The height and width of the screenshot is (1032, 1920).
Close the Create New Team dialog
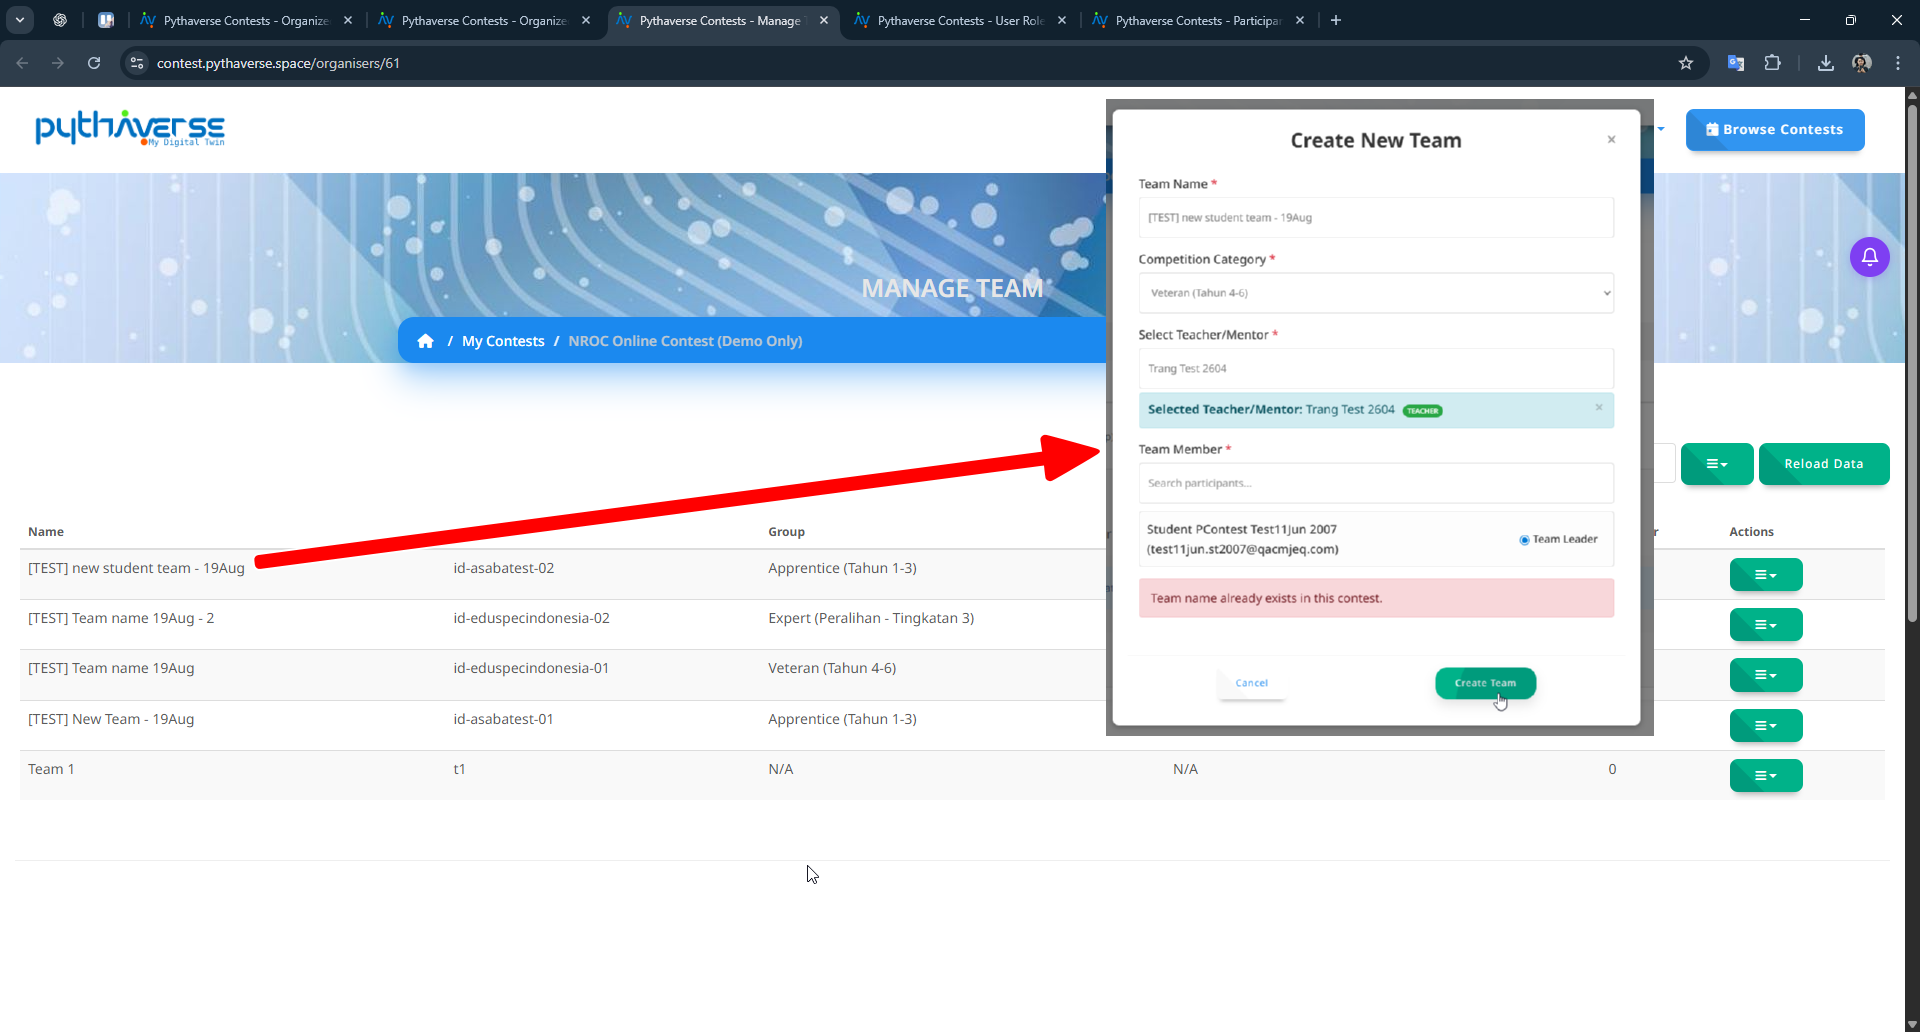pos(1611,140)
